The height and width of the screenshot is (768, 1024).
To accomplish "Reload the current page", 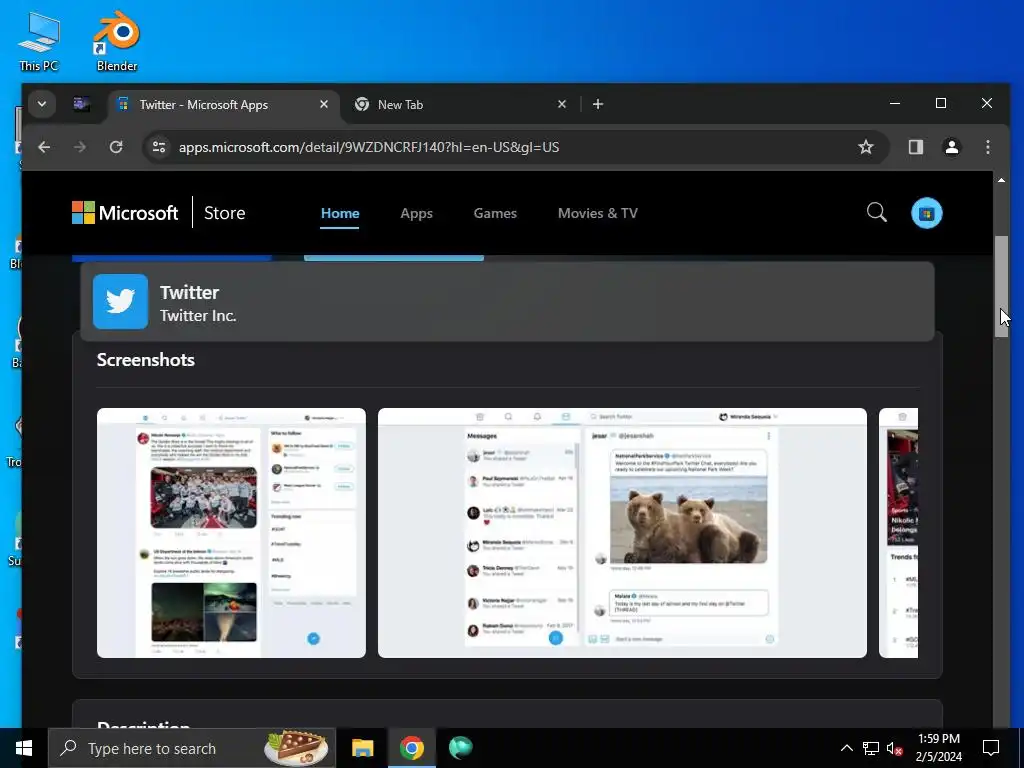I will [116, 148].
